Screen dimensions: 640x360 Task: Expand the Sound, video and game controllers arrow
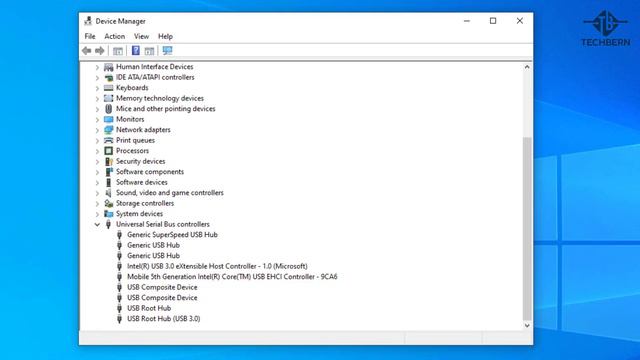[97, 193]
